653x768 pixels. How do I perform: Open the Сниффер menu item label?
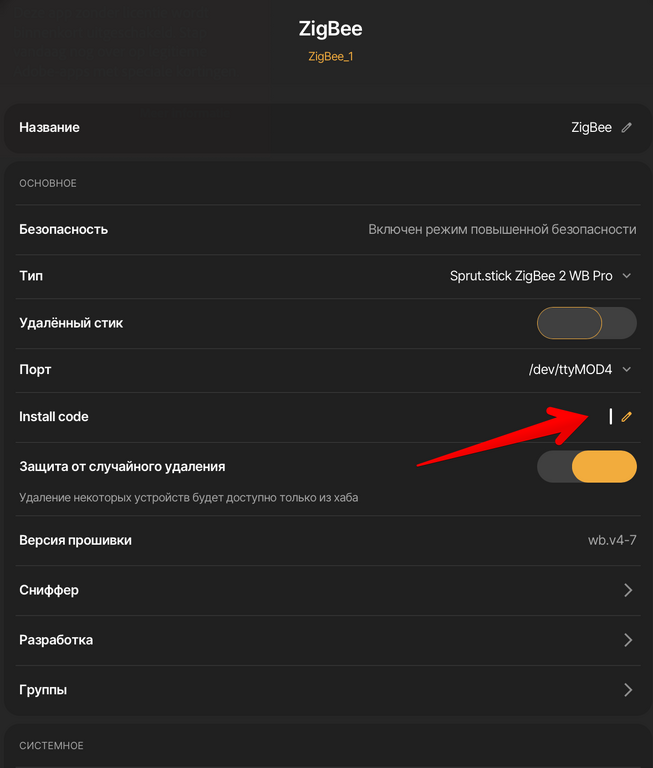pyautogui.click(x=49, y=590)
